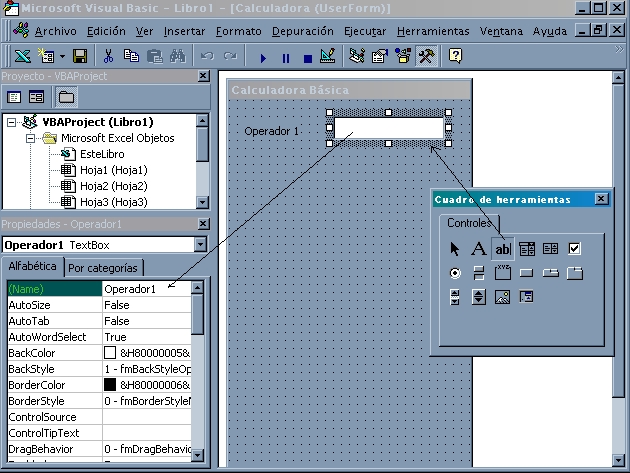630x473 pixels.
Task: Select the Label tool in the toolbox
Action: click(479, 248)
